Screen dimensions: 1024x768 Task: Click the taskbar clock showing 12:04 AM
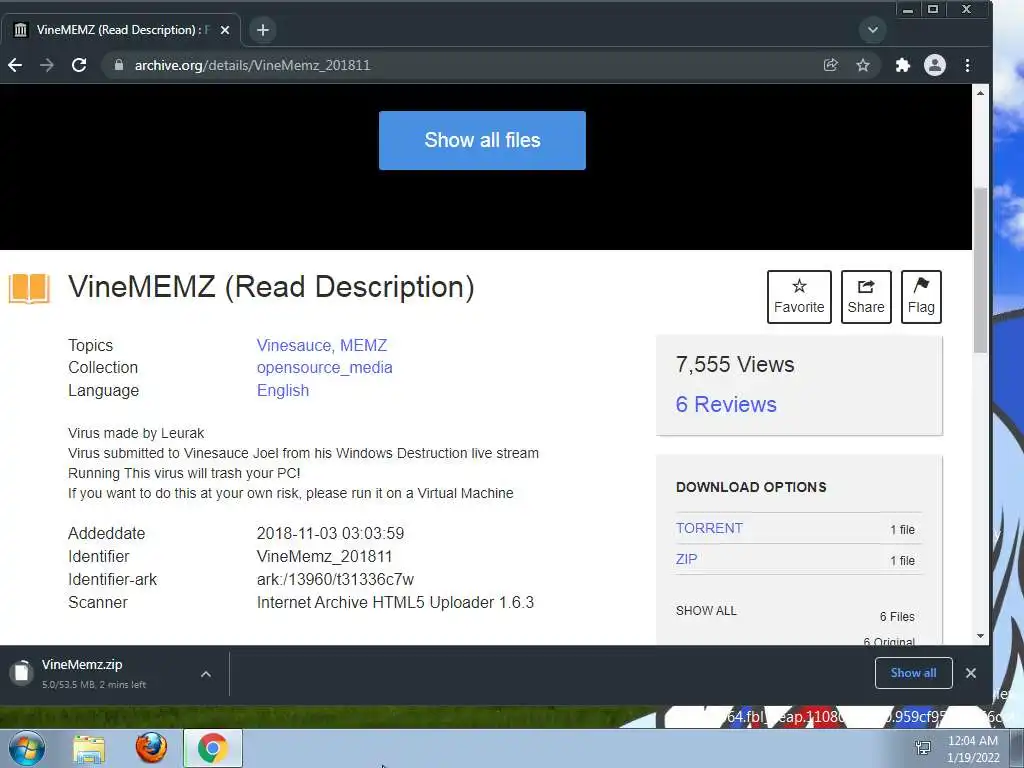tap(973, 749)
